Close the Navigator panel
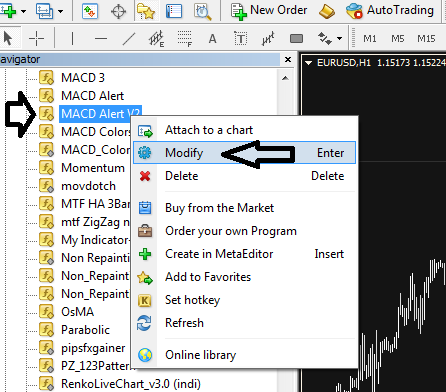This screenshot has width=446, height=392. coord(288,60)
